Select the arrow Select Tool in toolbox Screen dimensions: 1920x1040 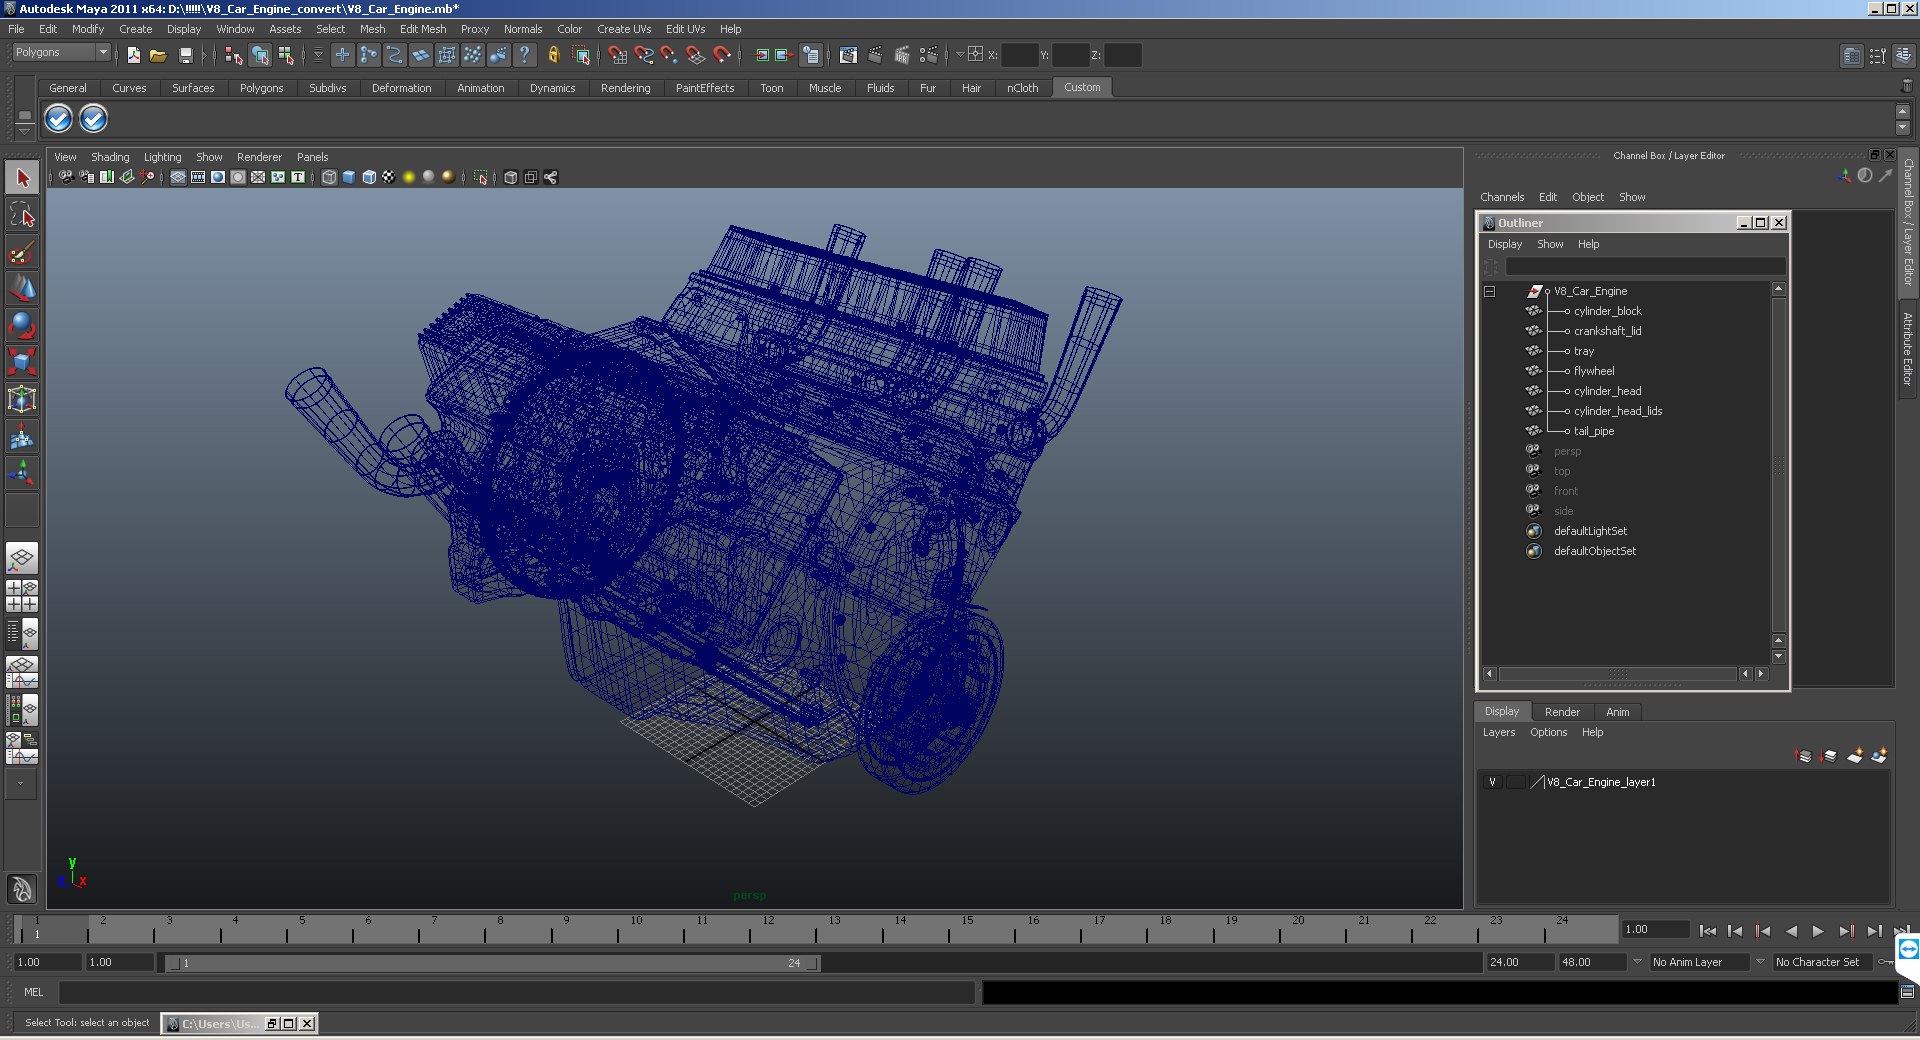[x=22, y=178]
